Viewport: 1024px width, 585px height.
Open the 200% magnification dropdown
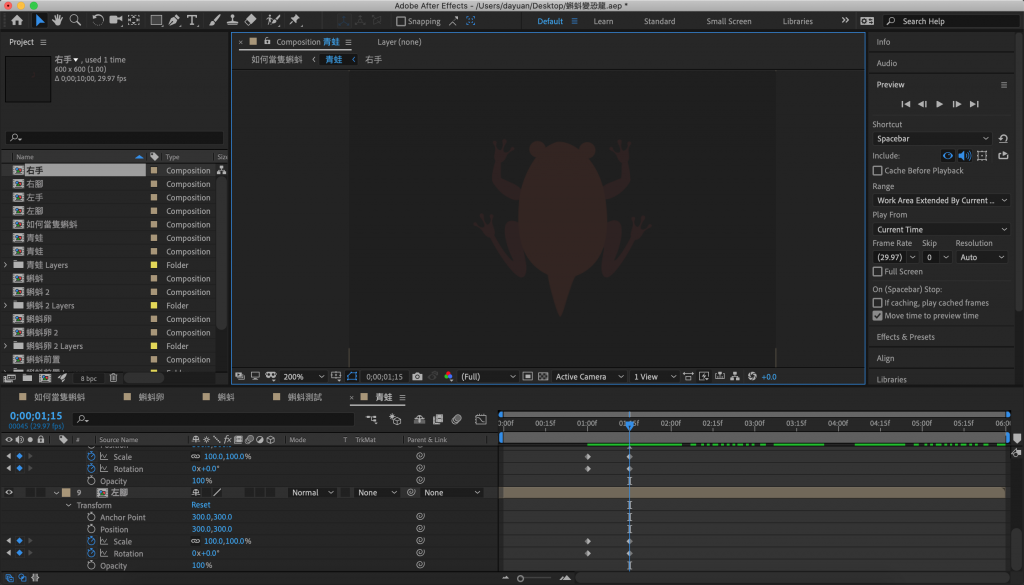click(303, 377)
